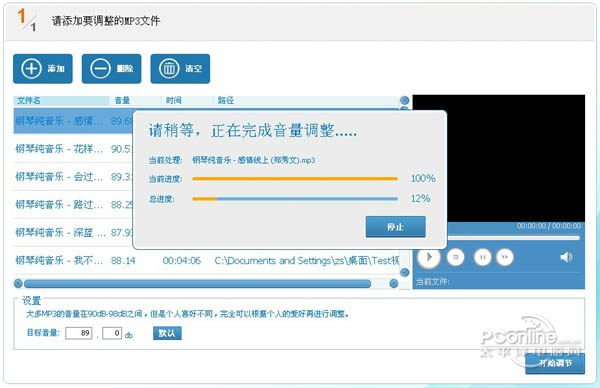Select the row 钢琴纯音乐 - 深蓝 ...
Image resolution: width=600 pixels, height=388 pixels.
73,233
